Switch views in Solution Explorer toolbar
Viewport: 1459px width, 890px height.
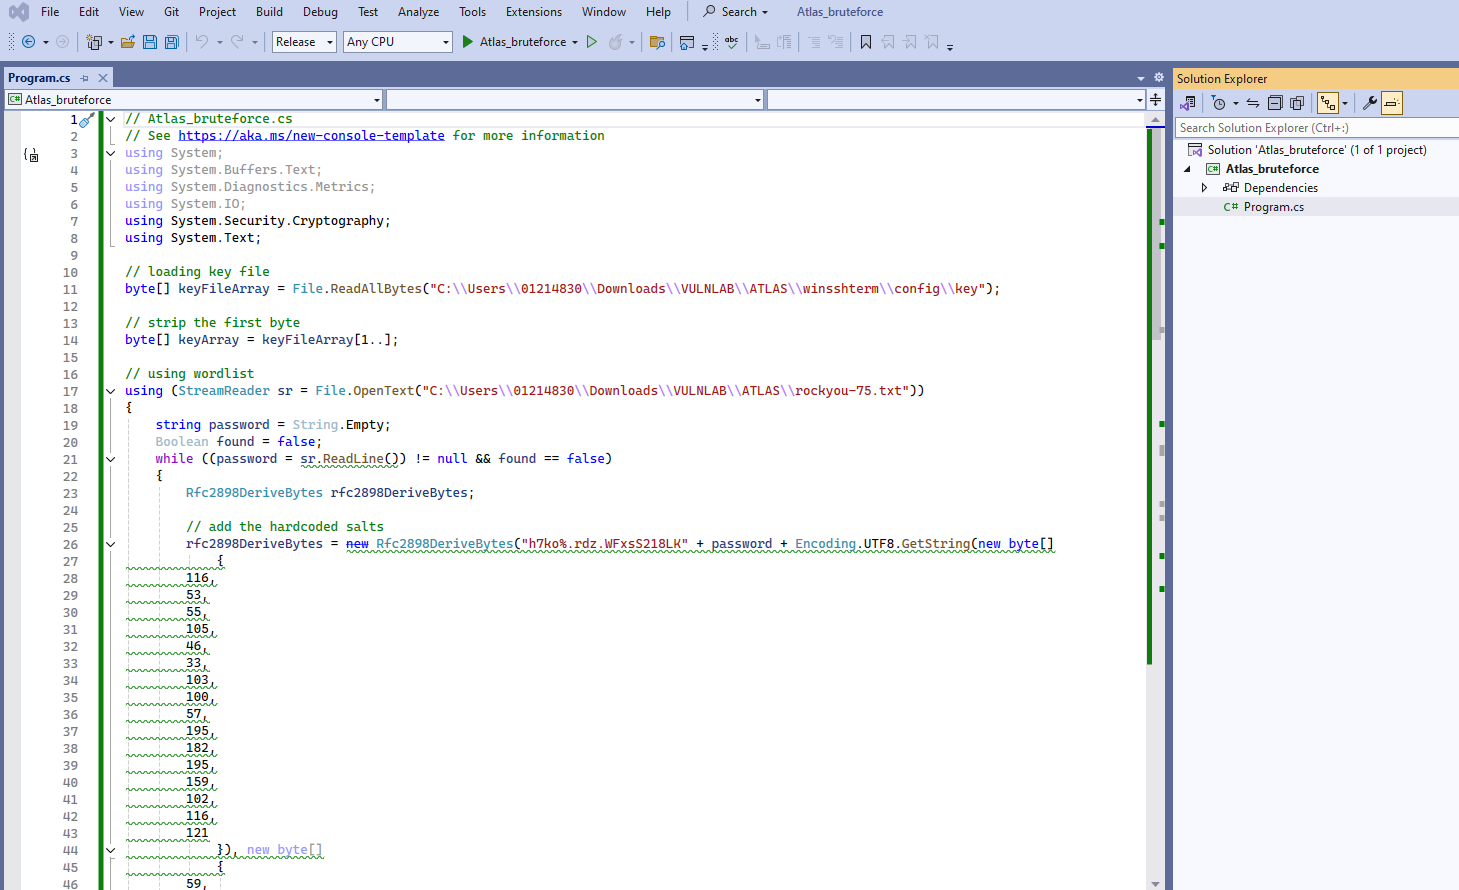coord(1188,103)
